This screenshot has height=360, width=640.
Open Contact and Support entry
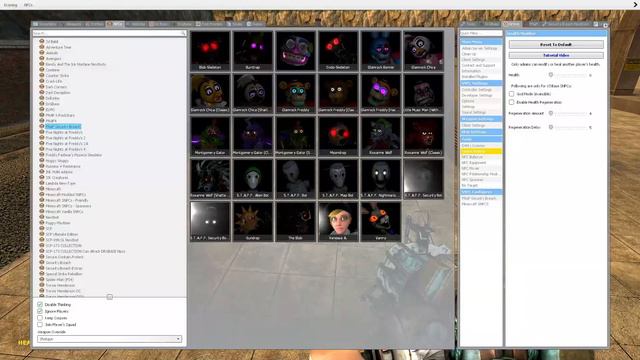click(x=478, y=65)
